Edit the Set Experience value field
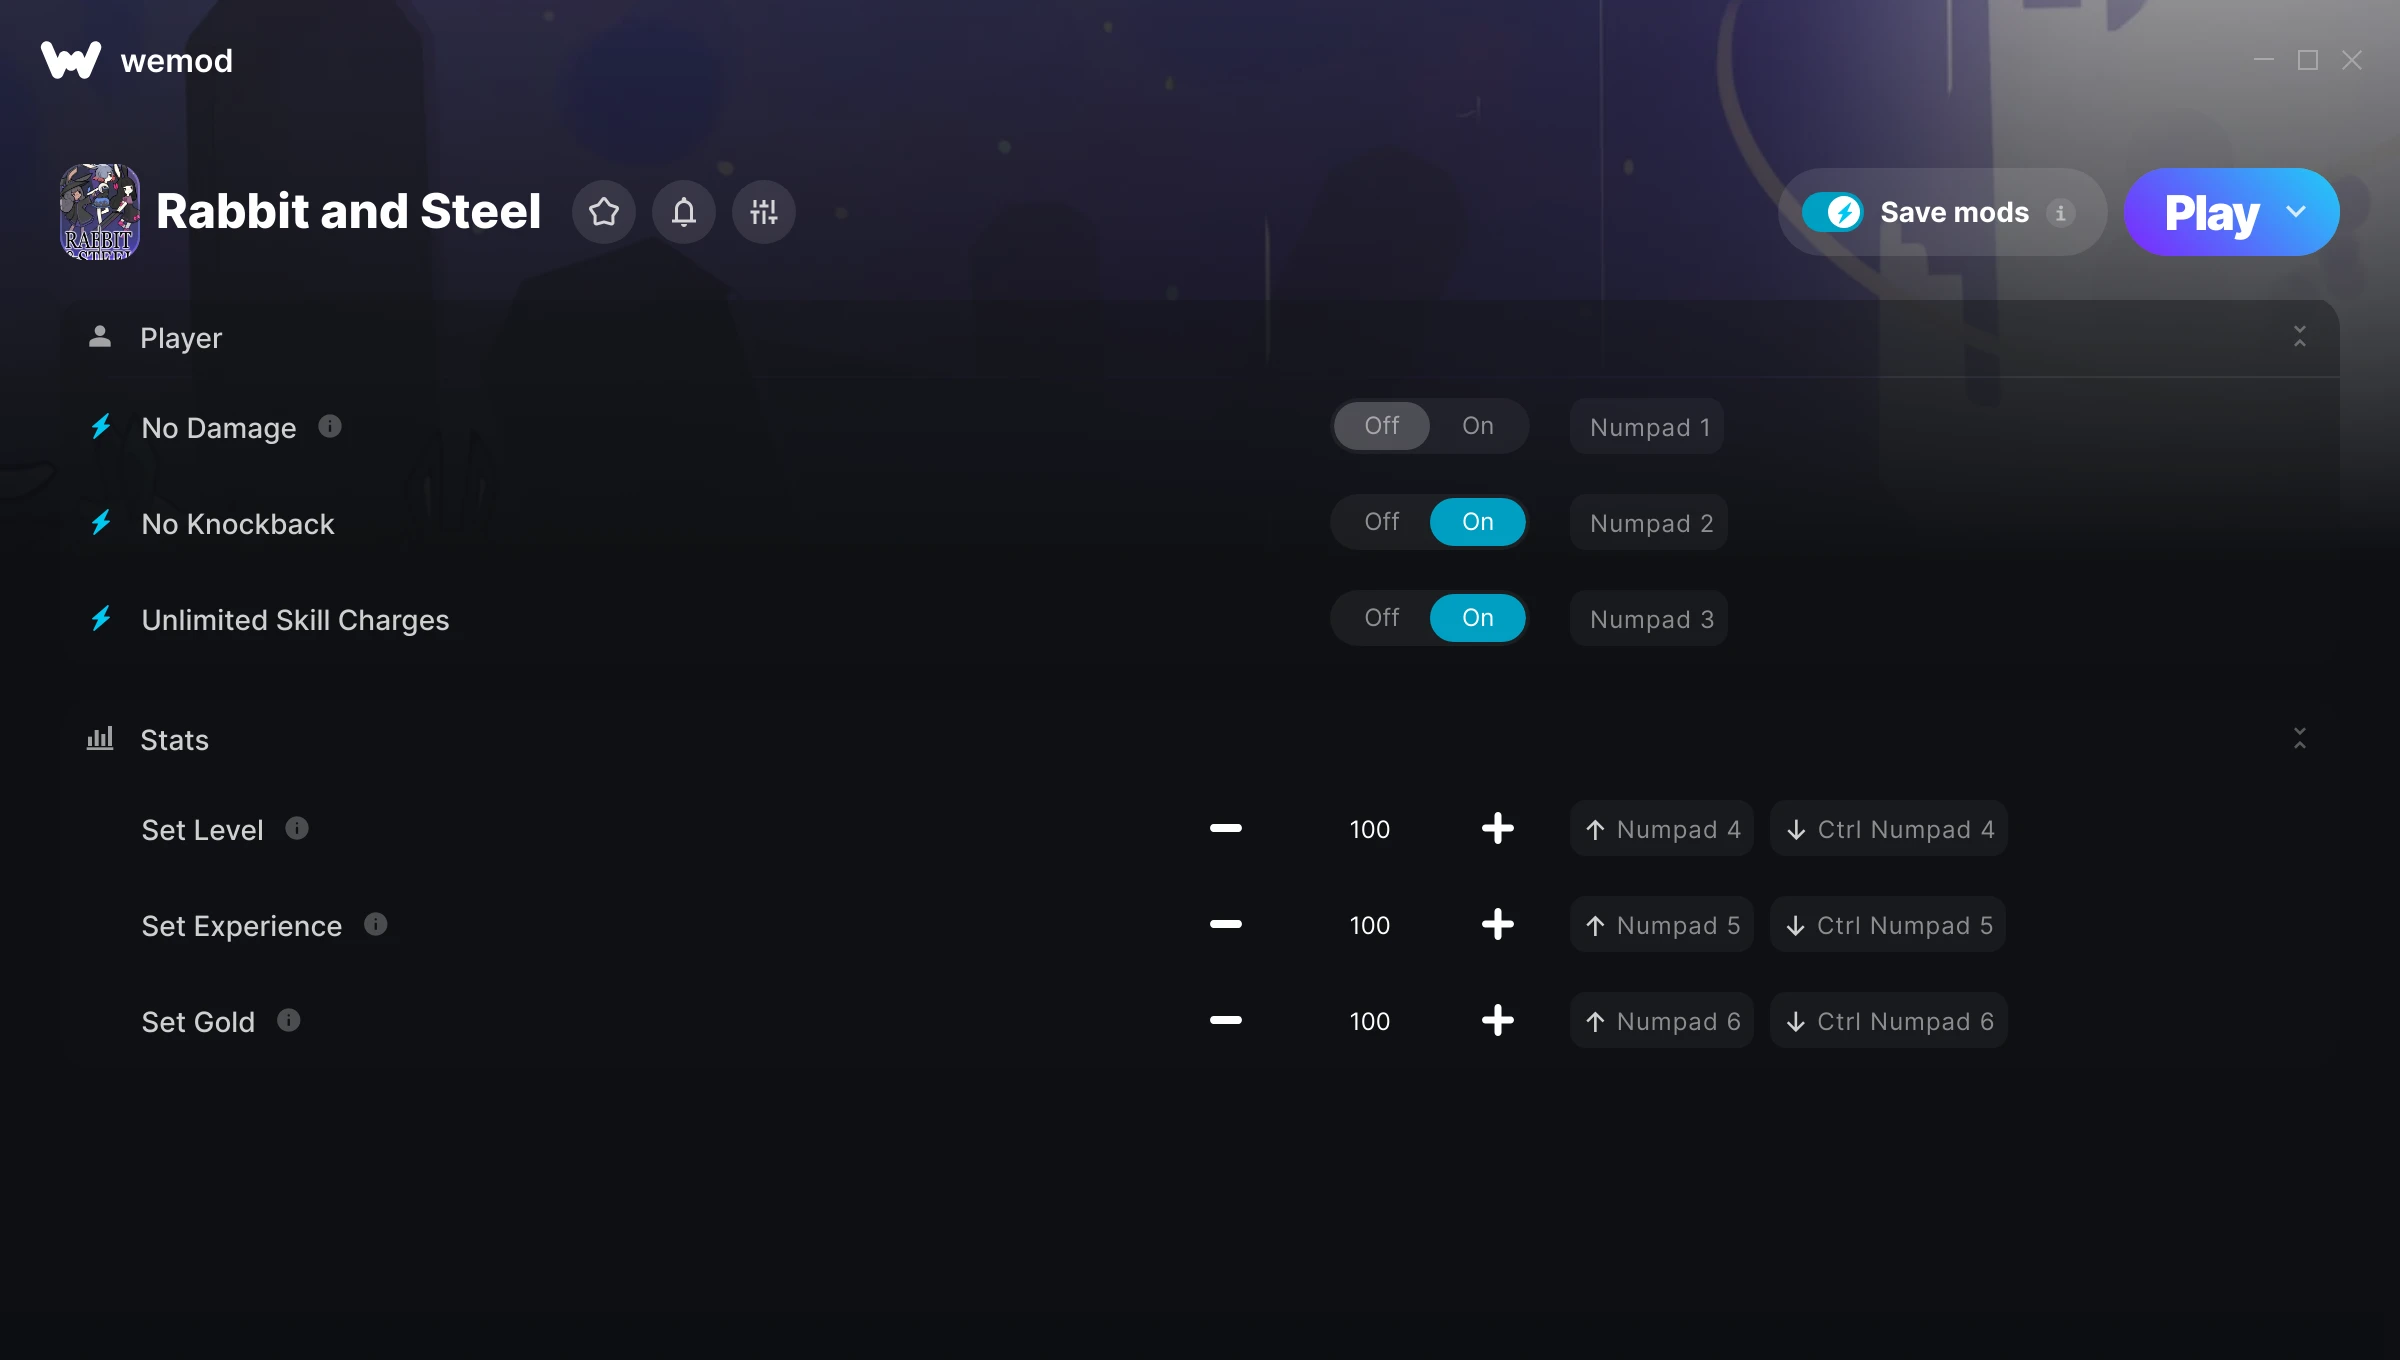This screenshot has width=2400, height=1360. coord(1369,925)
